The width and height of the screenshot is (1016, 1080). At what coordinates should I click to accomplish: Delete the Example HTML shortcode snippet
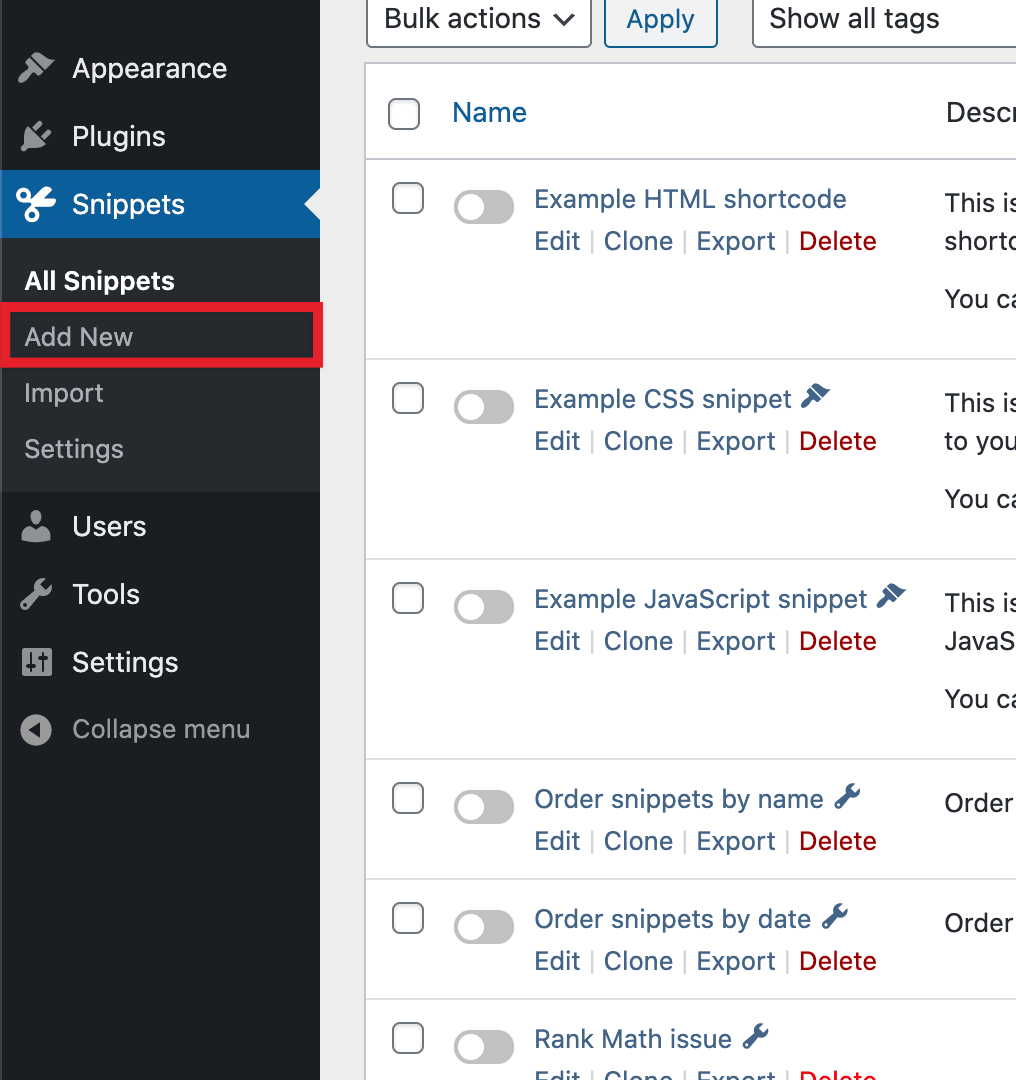click(x=838, y=241)
